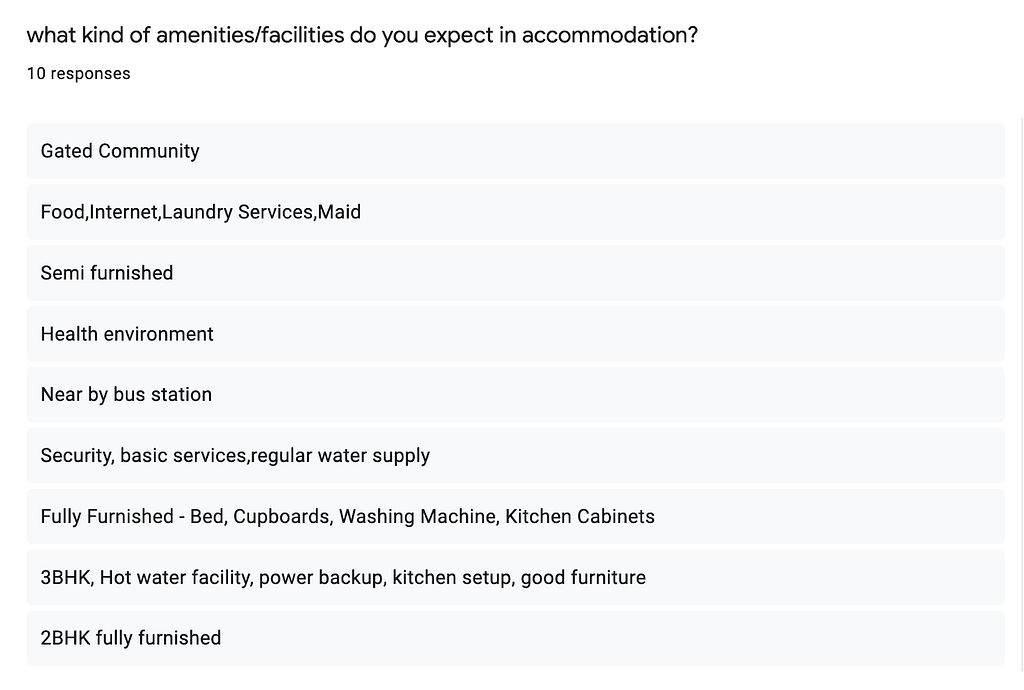This screenshot has height=690, width=1024.
Task: Select the '2BHK fully furnished' response
Action: point(515,638)
